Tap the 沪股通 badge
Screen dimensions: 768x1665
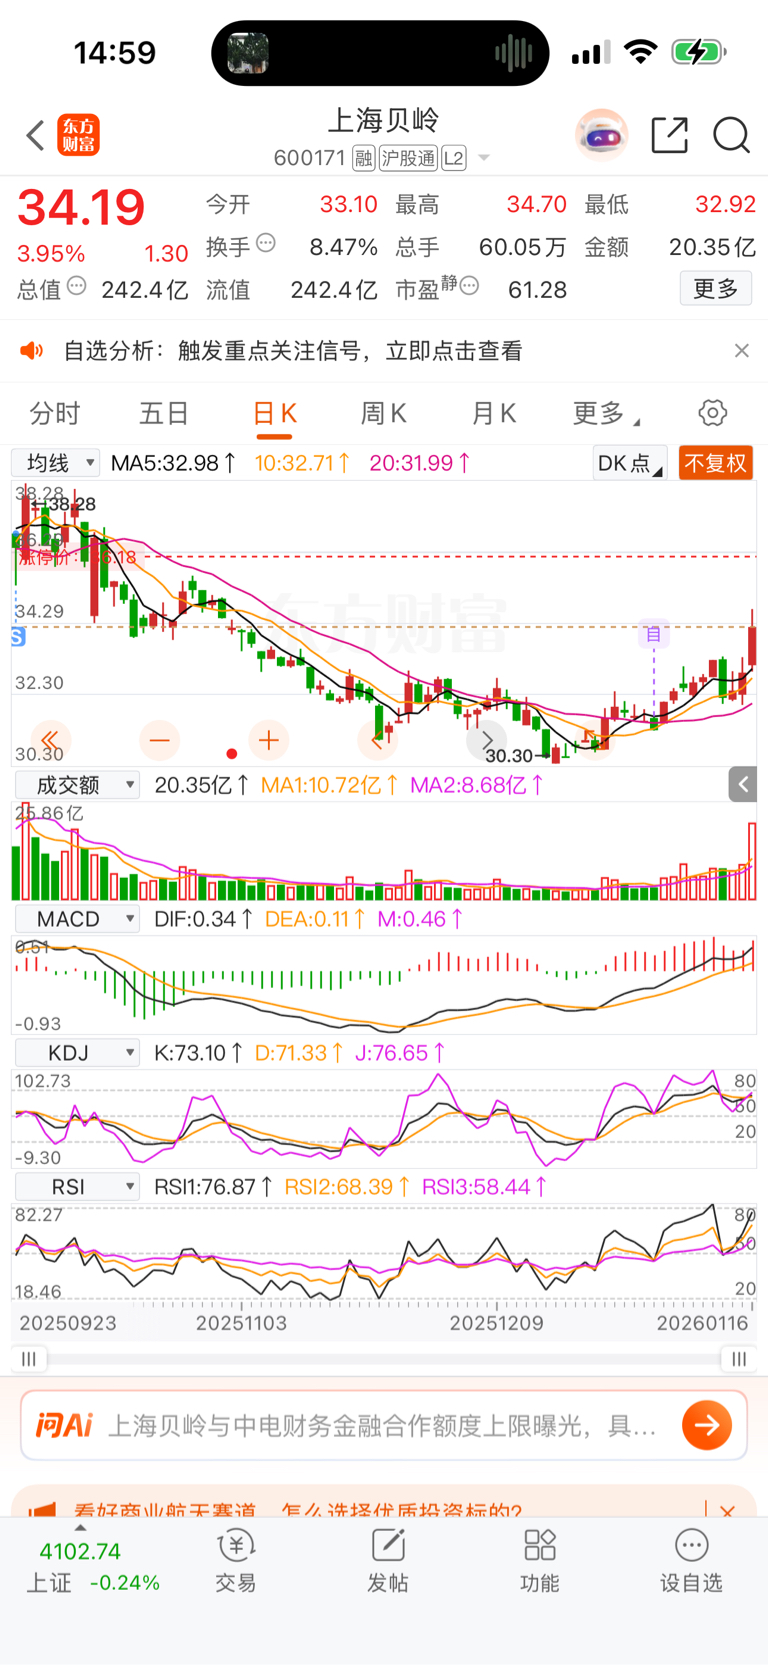click(x=408, y=158)
